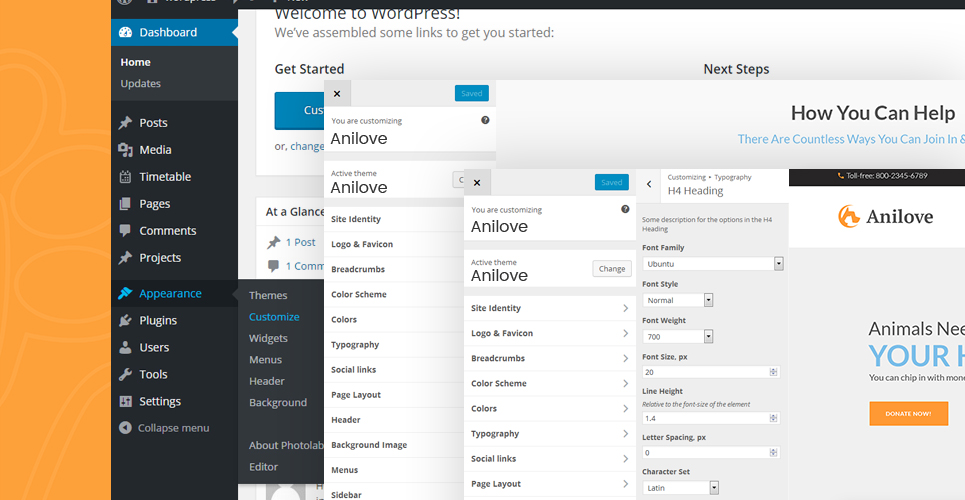
Task: Click the Media library icon
Action: point(125,150)
